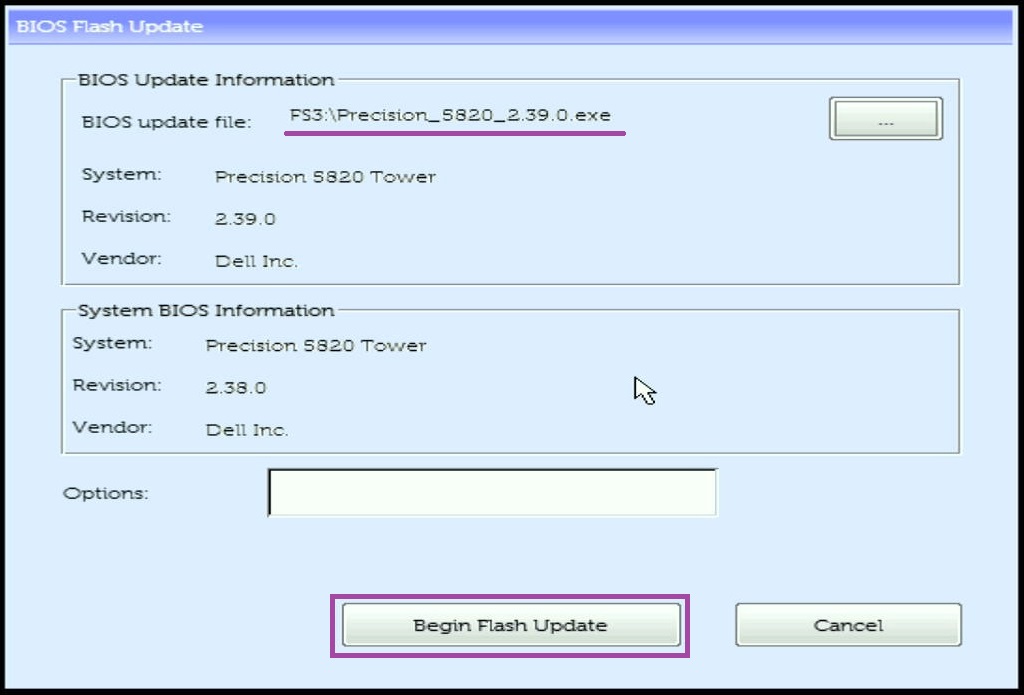Cancel the BIOS flash update
The width and height of the screenshot is (1024, 695).
click(848, 625)
